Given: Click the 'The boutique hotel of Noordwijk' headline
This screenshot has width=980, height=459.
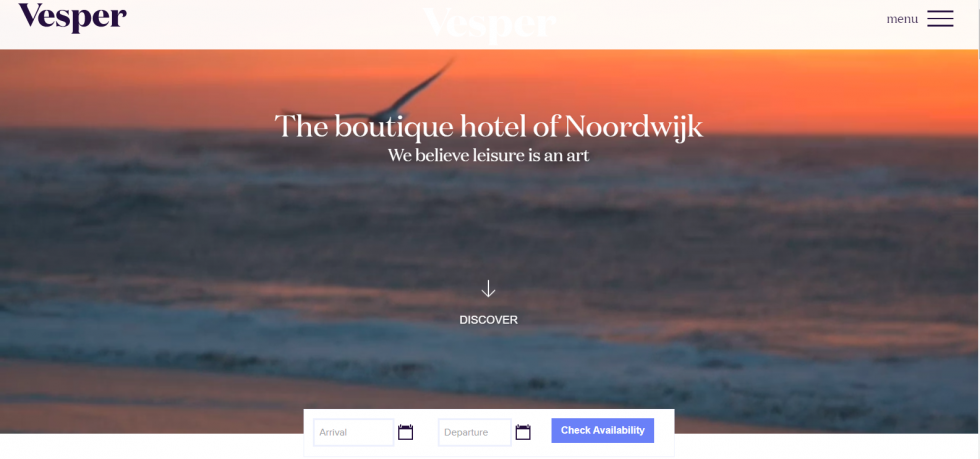Looking at the screenshot, I should (x=489, y=126).
